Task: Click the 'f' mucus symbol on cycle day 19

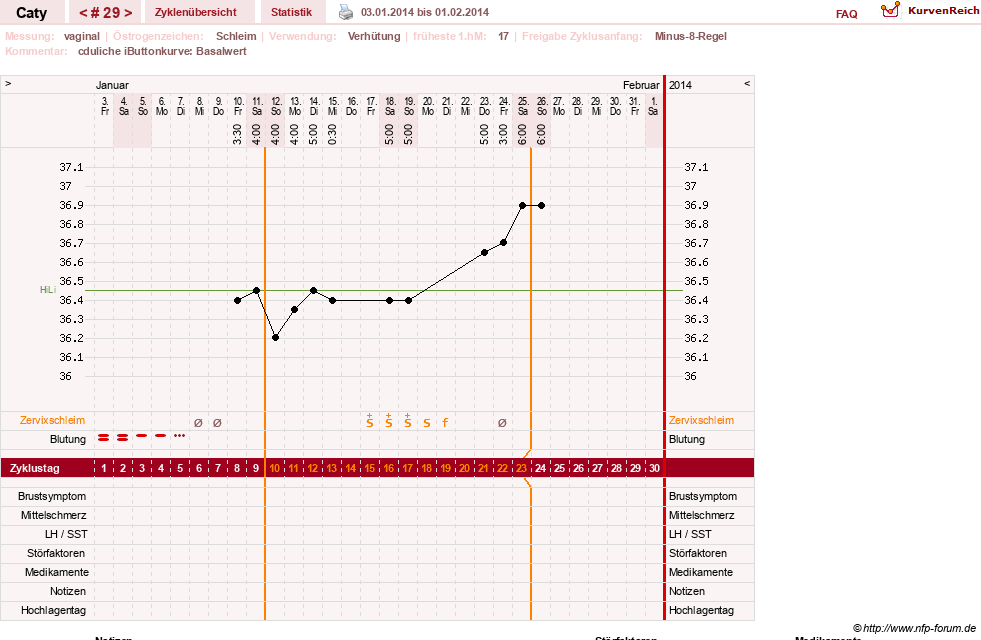Action: [x=445, y=422]
